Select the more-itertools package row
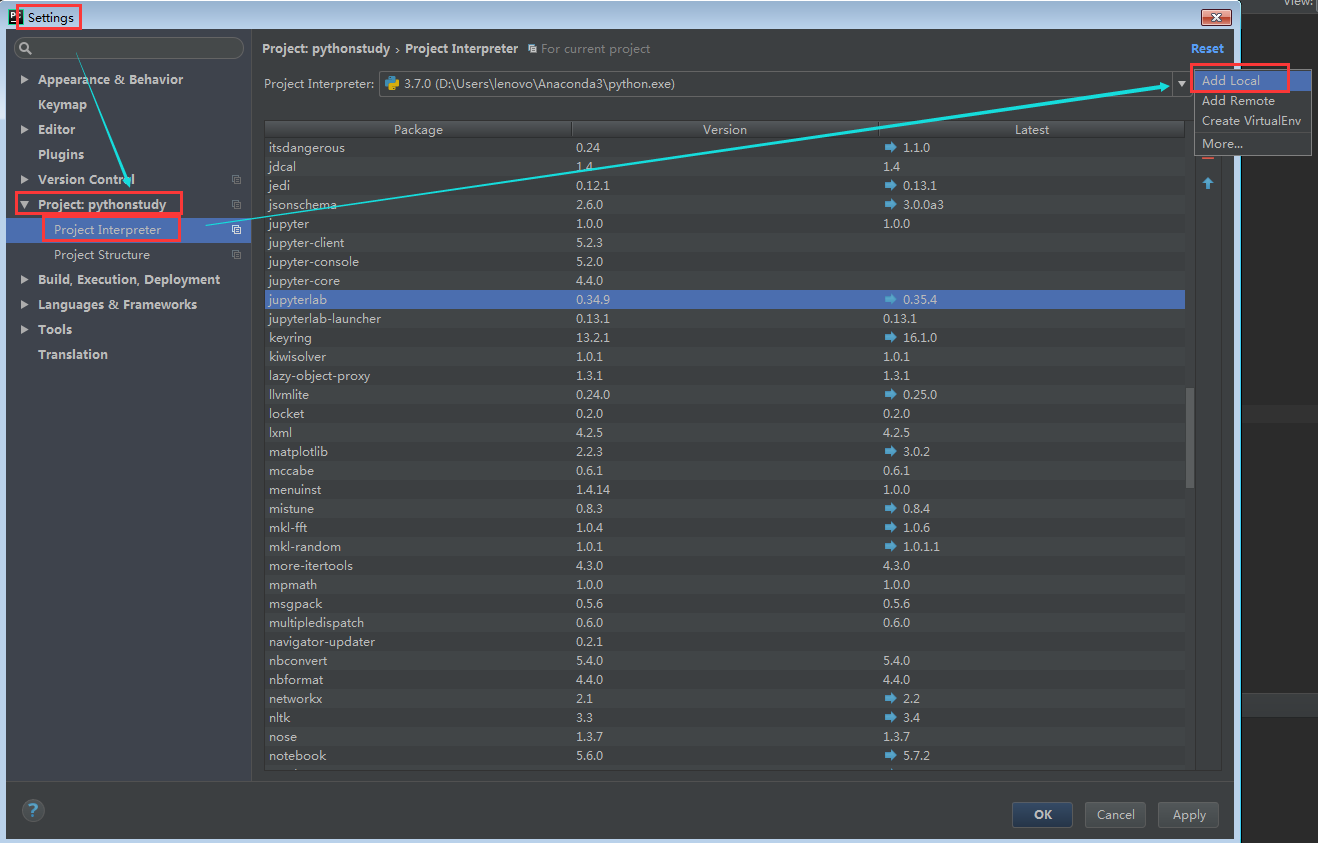Viewport: 1318px width, 843px height. pyautogui.click(x=725, y=565)
